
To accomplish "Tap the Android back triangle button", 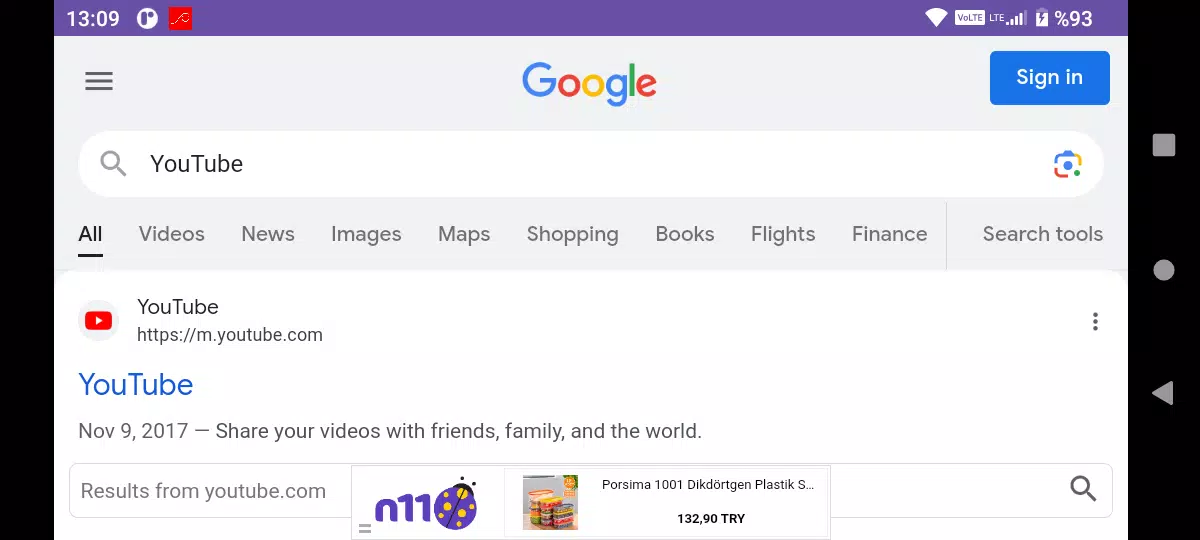I will pos(1162,393).
